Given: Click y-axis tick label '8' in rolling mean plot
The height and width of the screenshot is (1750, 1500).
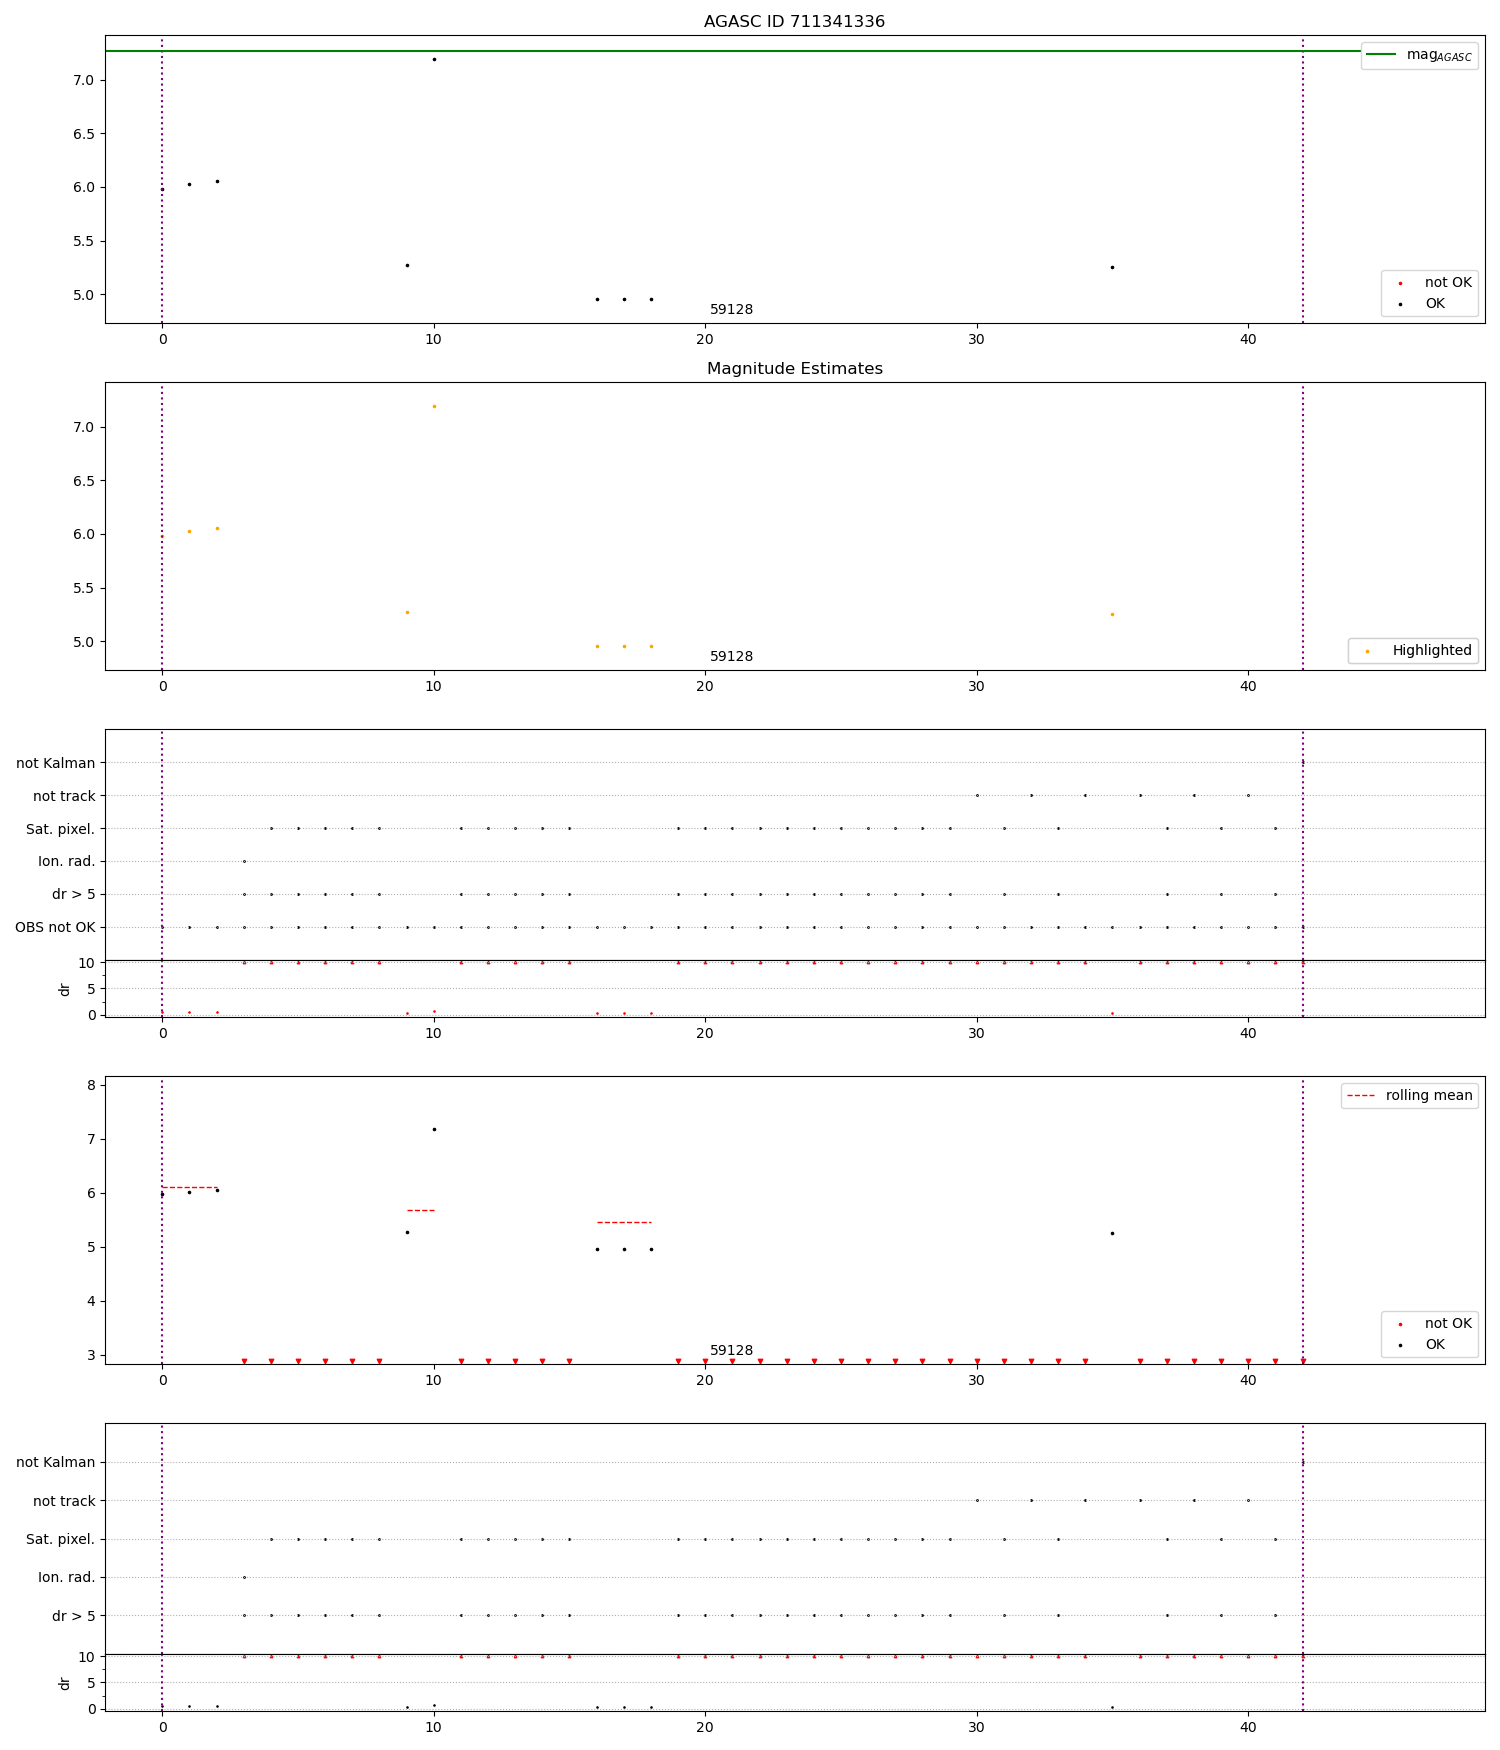Looking at the screenshot, I should coord(91,1085).
